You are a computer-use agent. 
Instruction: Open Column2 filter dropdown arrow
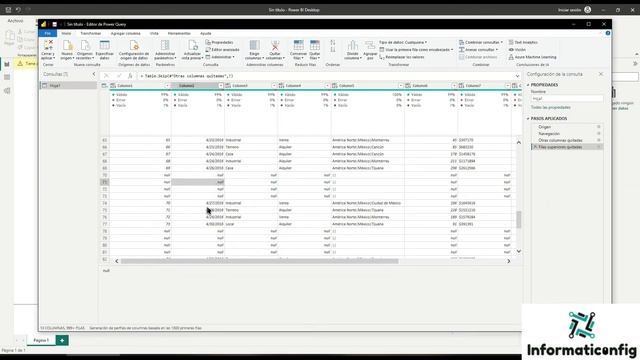(221, 86)
